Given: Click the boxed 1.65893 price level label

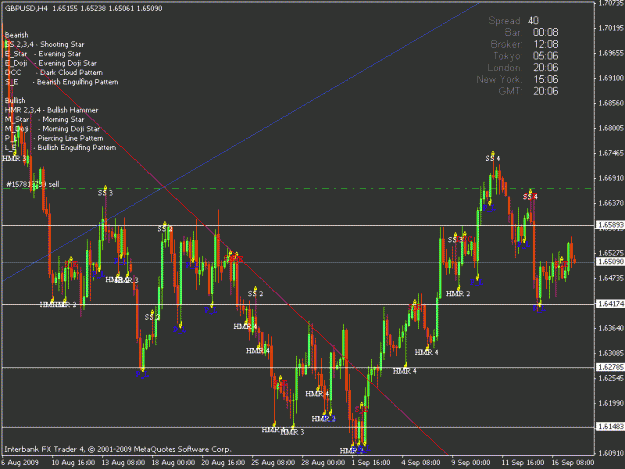Looking at the screenshot, I should click(610, 225).
